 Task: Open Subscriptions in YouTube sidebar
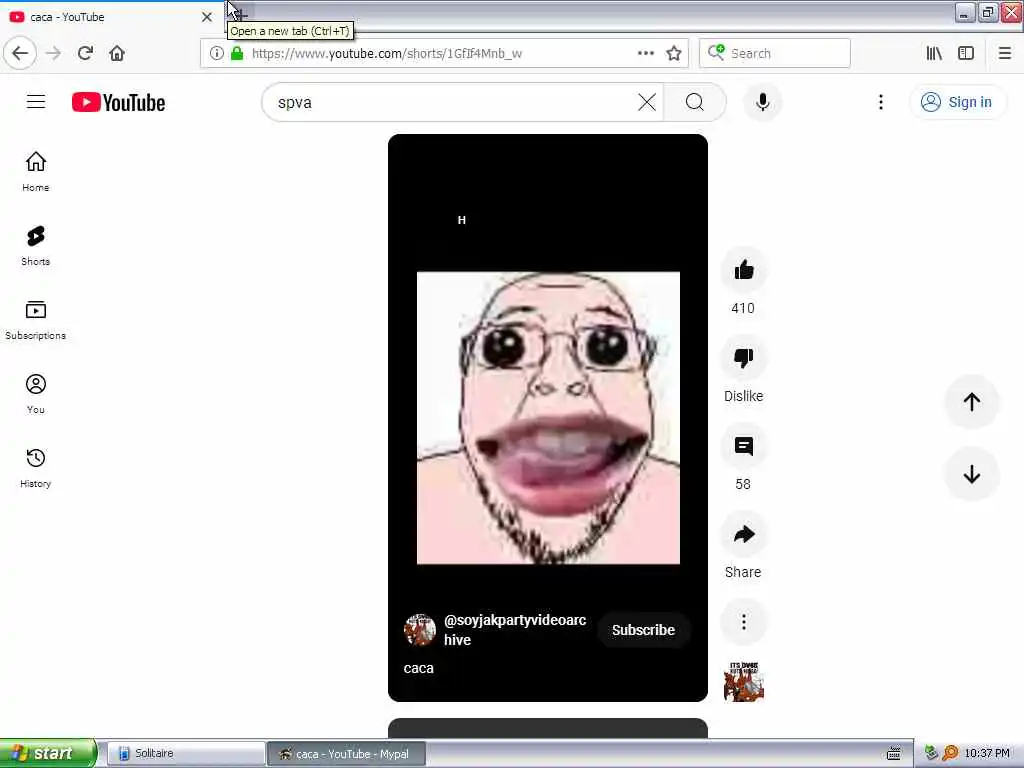click(x=36, y=320)
